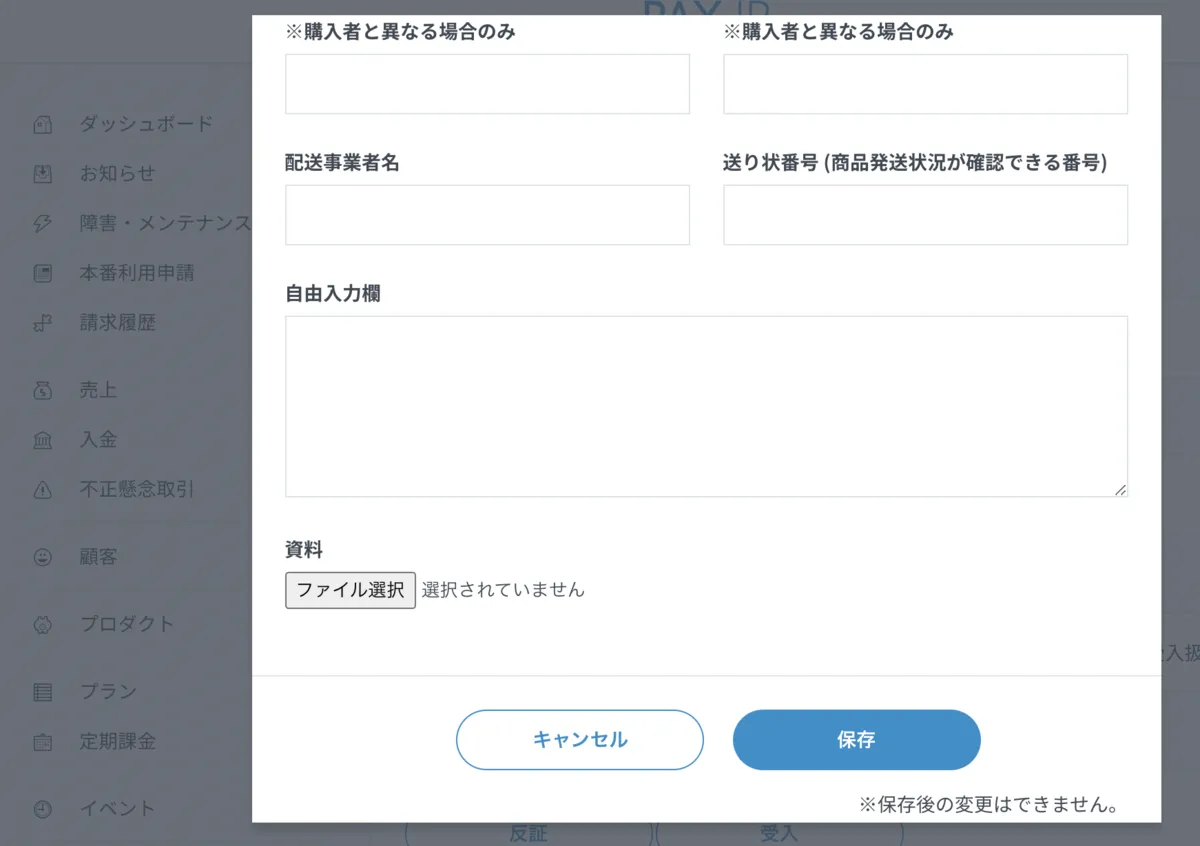Go to 定期課金 in sidebar
The height and width of the screenshot is (846, 1200).
(118, 742)
